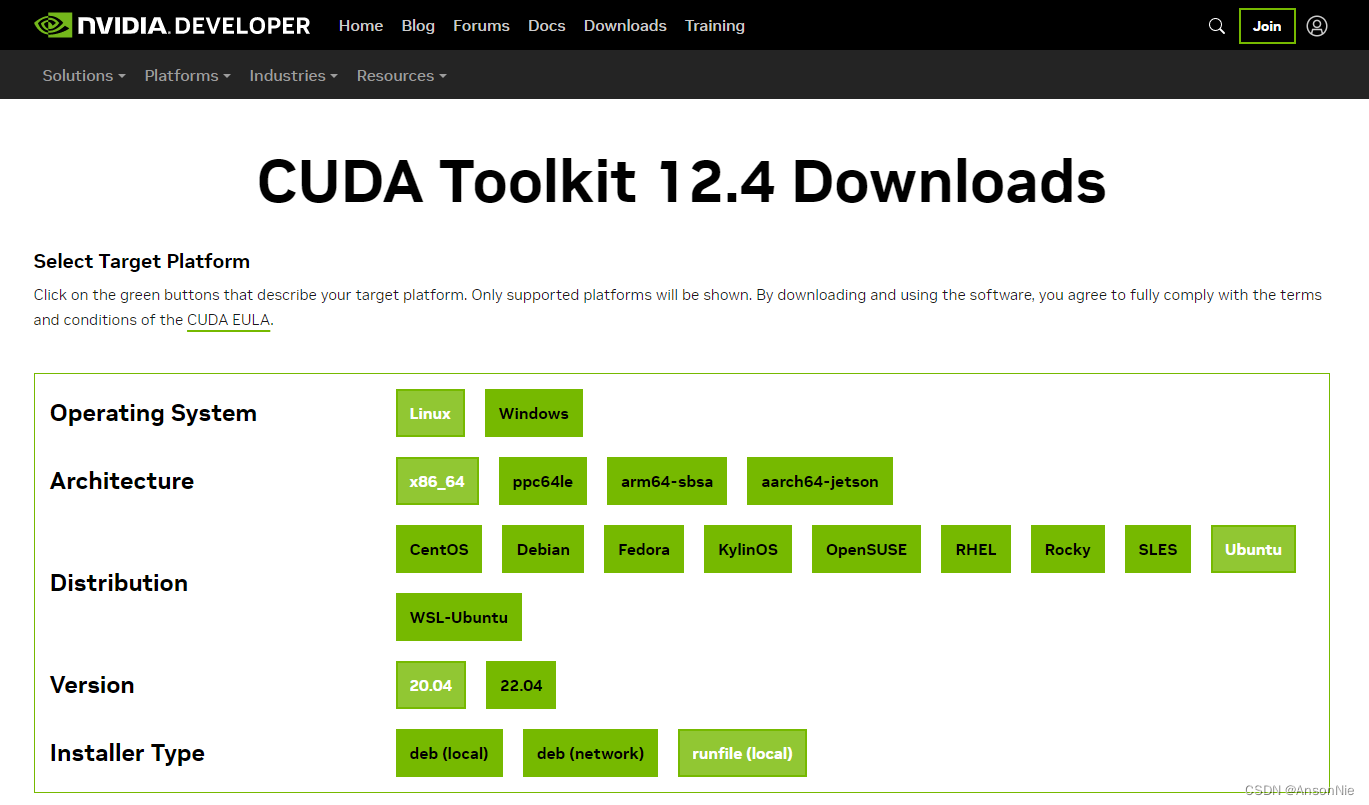This screenshot has height=805, width=1369.
Task: Open the Docs menu item
Action: pos(547,26)
